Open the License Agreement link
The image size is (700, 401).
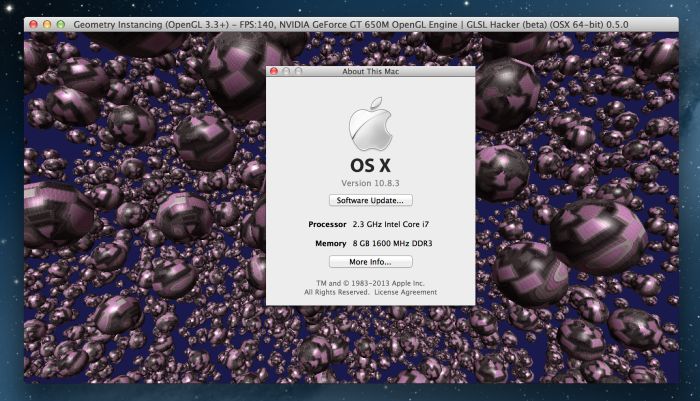pos(405,292)
